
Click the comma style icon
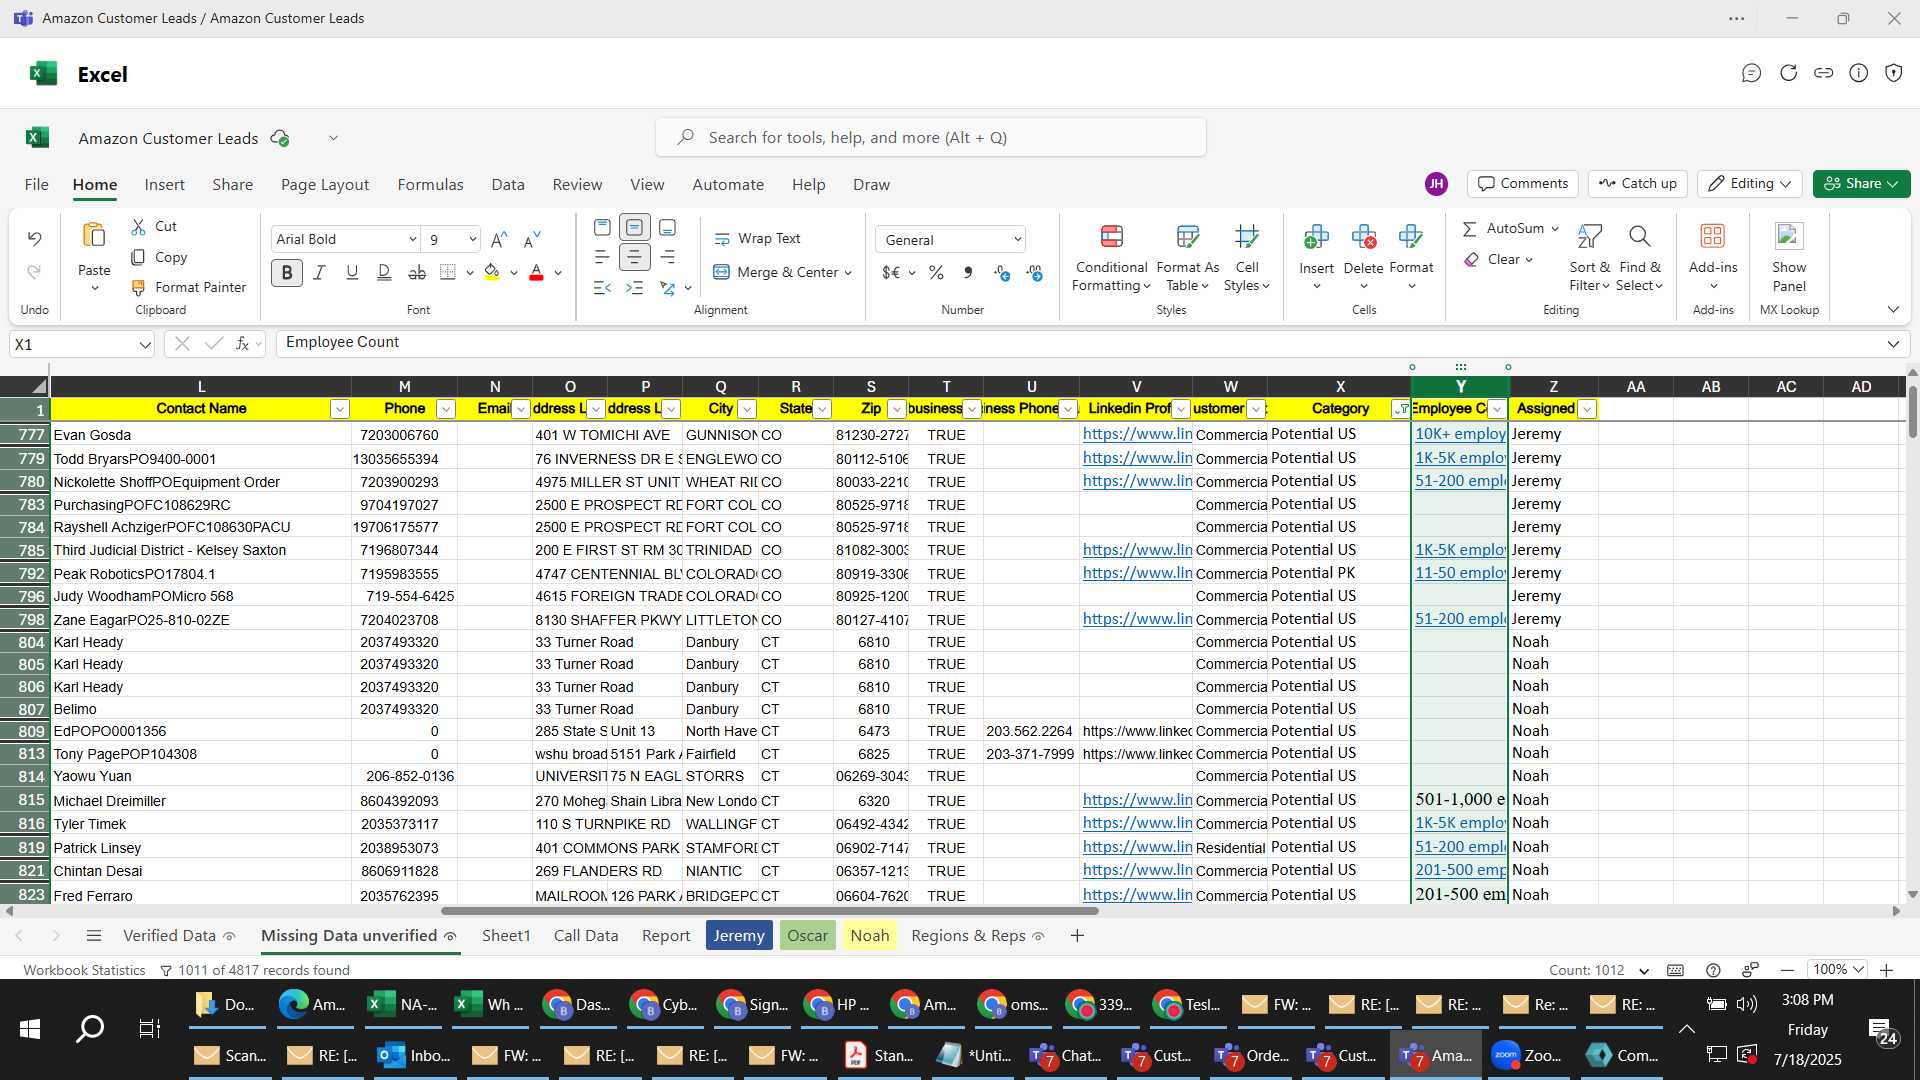click(x=967, y=272)
